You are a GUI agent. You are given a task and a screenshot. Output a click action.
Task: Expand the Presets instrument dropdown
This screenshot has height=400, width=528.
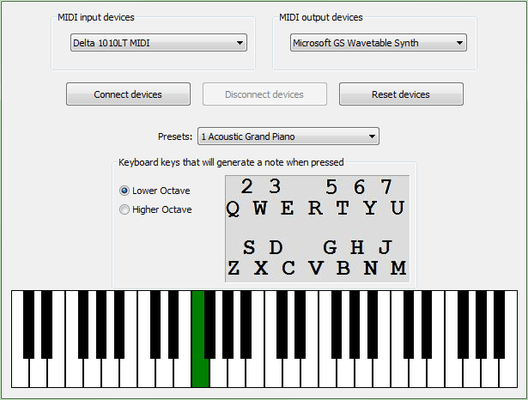[x=289, y=136]
